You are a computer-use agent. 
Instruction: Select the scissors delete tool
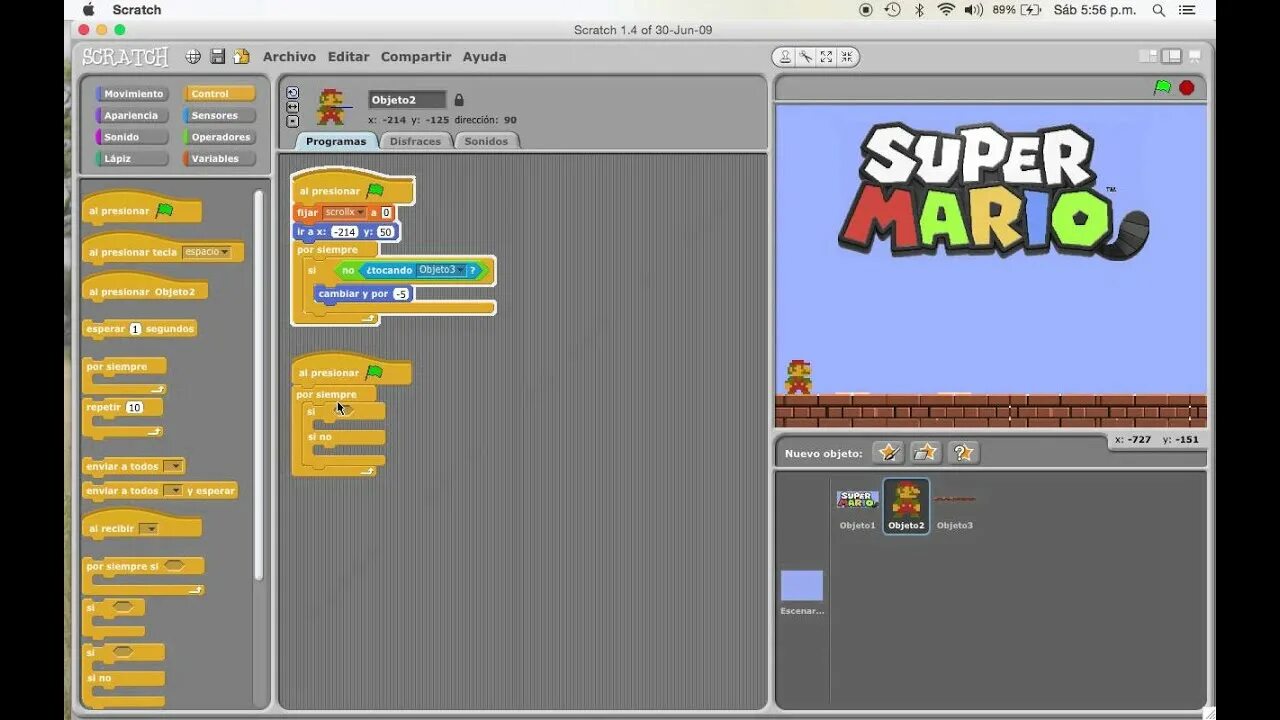coord(805,57)
